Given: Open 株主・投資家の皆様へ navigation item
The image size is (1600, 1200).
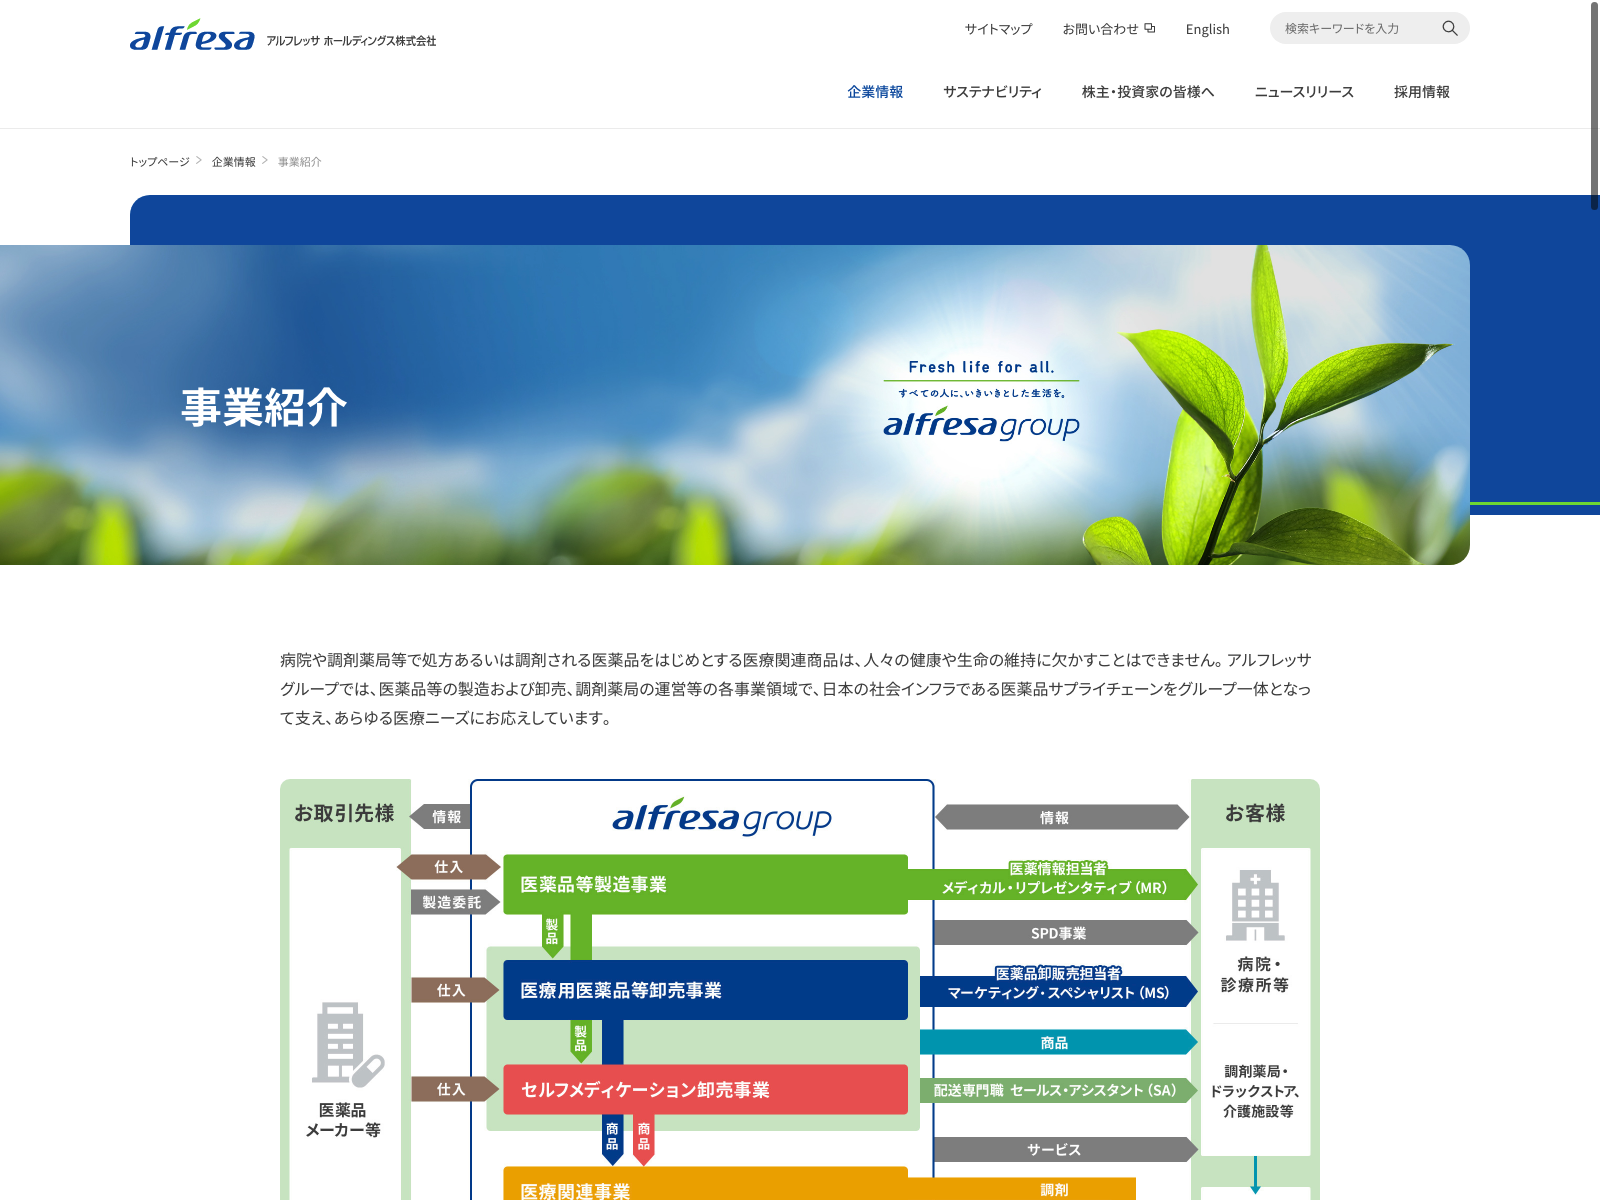Looking at the screenshot, I should coord(1148,92).
